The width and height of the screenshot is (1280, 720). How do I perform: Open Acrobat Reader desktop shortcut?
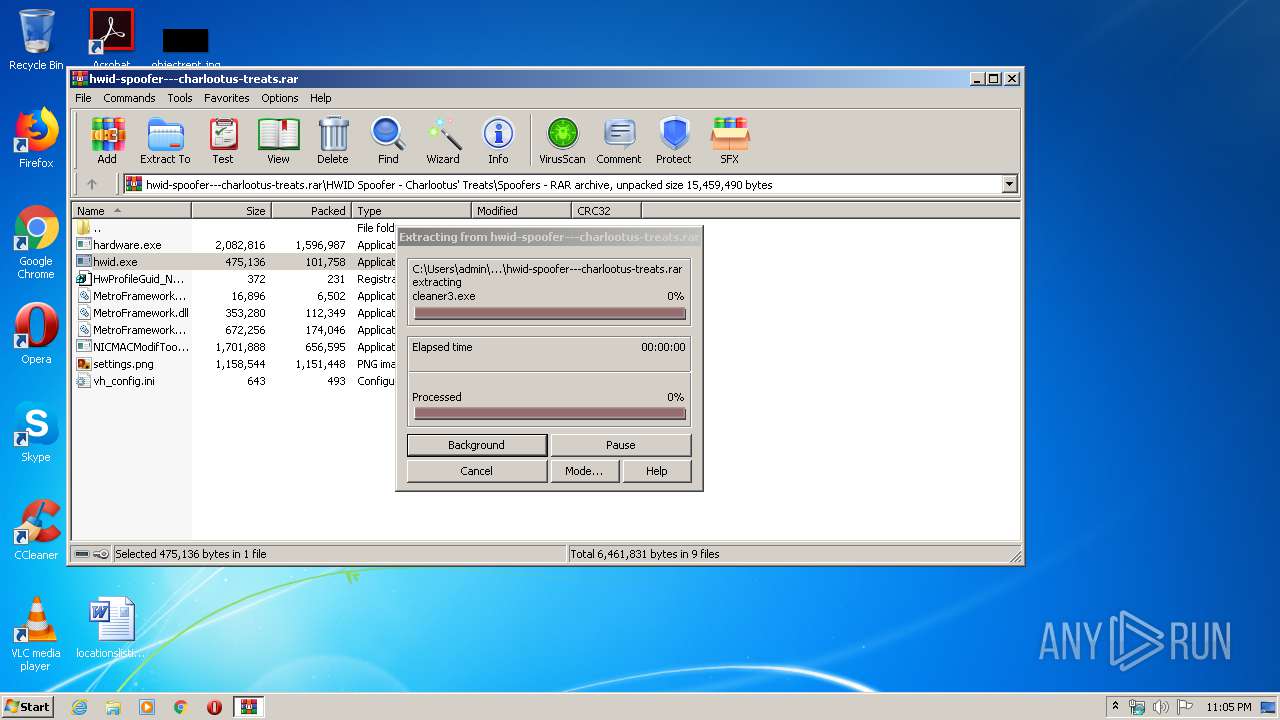click(111, 38)
